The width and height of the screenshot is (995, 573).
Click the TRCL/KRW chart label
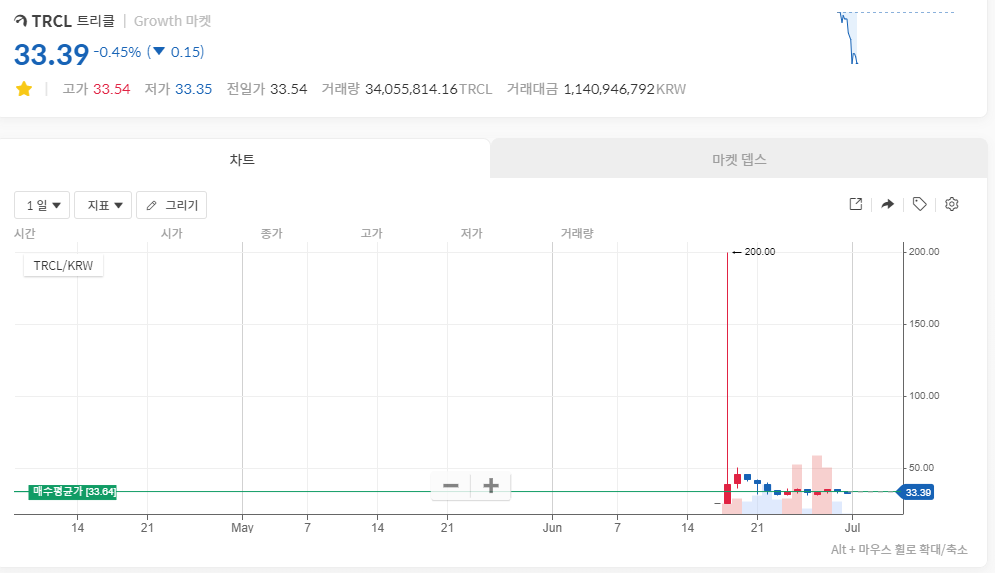pyautogui.click(x=63, y=266)
